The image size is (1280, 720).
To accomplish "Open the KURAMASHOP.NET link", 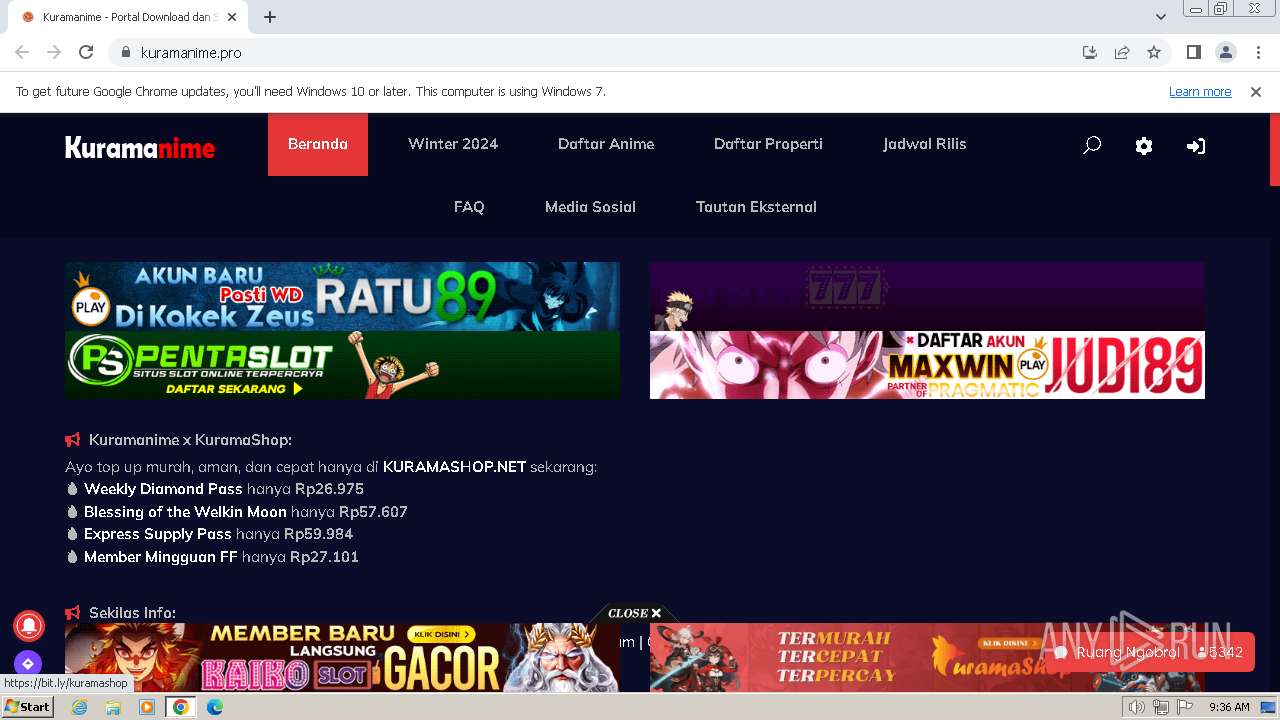I will [454, 467].
